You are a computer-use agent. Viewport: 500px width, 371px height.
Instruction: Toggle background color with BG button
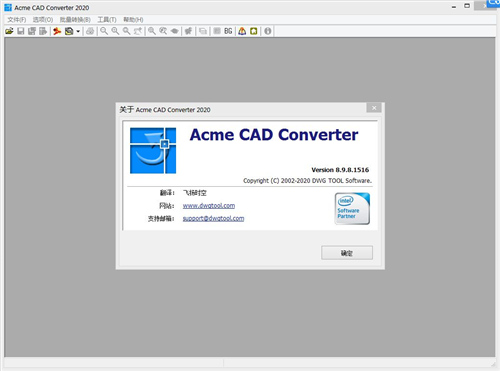228,31
